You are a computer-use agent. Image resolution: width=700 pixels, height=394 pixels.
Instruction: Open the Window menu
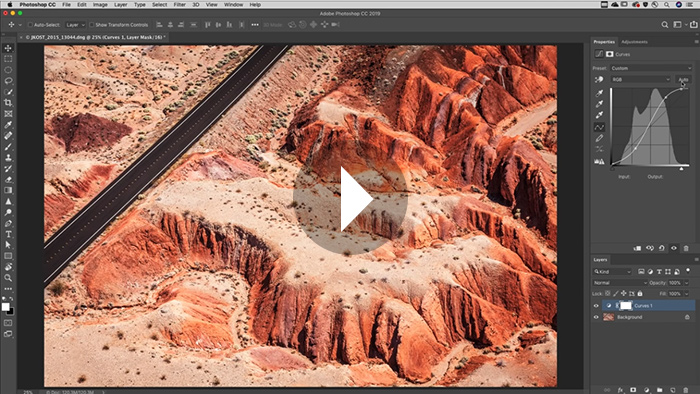(233, 4)
